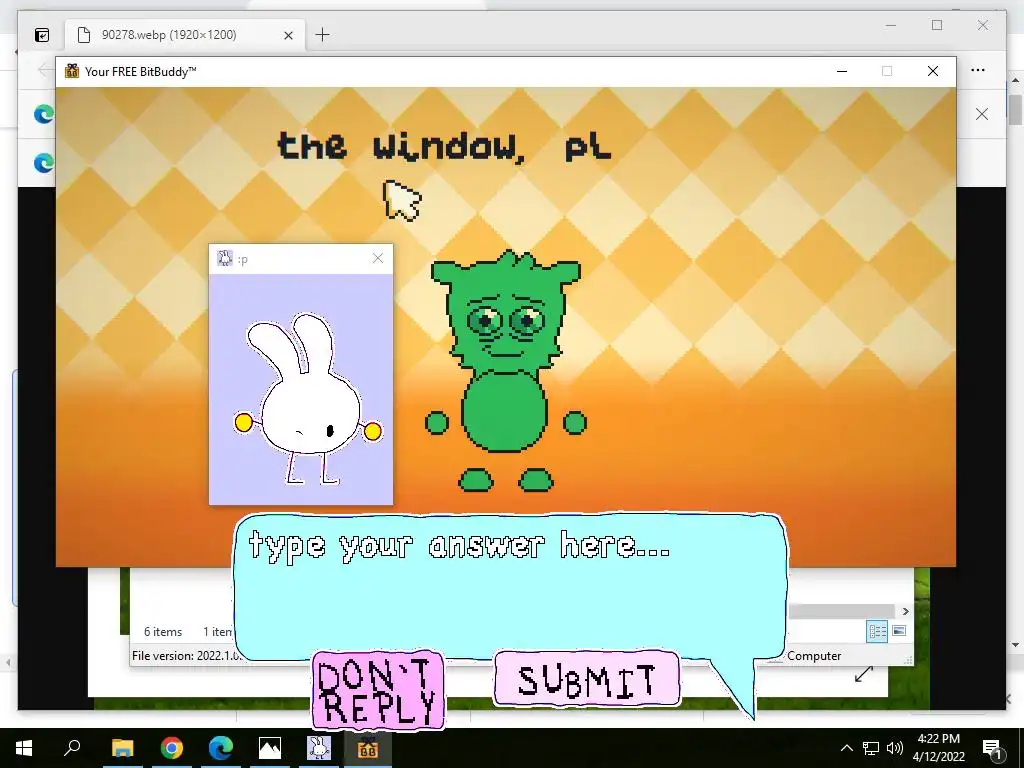Close the small ':p' rabbit window

[377, 259]
